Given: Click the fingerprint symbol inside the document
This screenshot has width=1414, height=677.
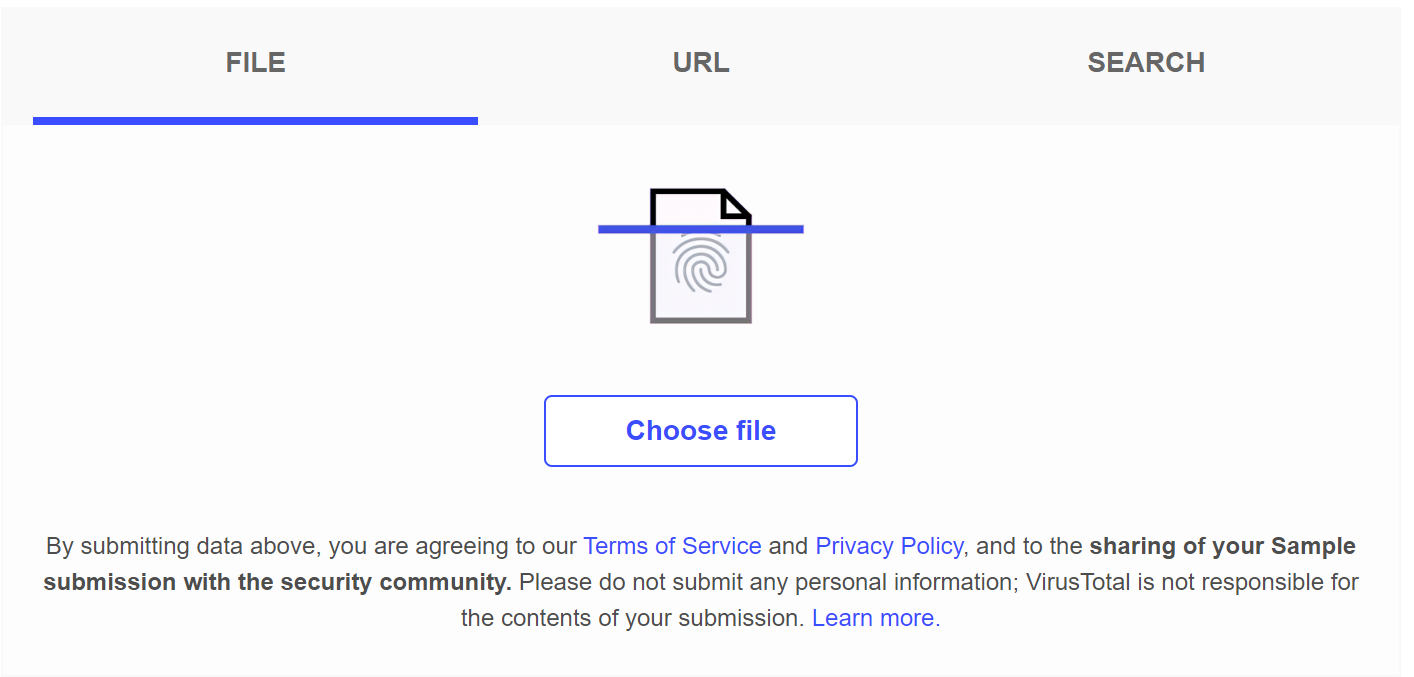Looking at the screenshot, I should (701, 265).
